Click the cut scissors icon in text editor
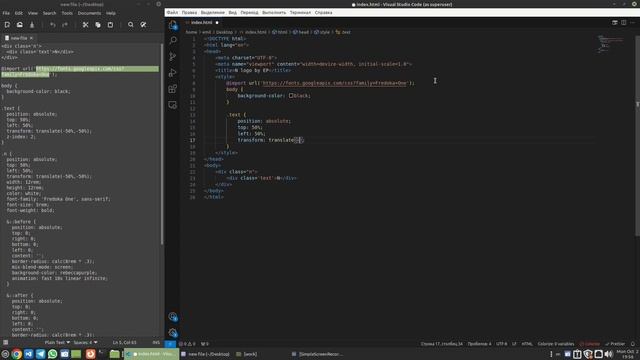This screenshot has height=360, width=640. coord(85,25)
